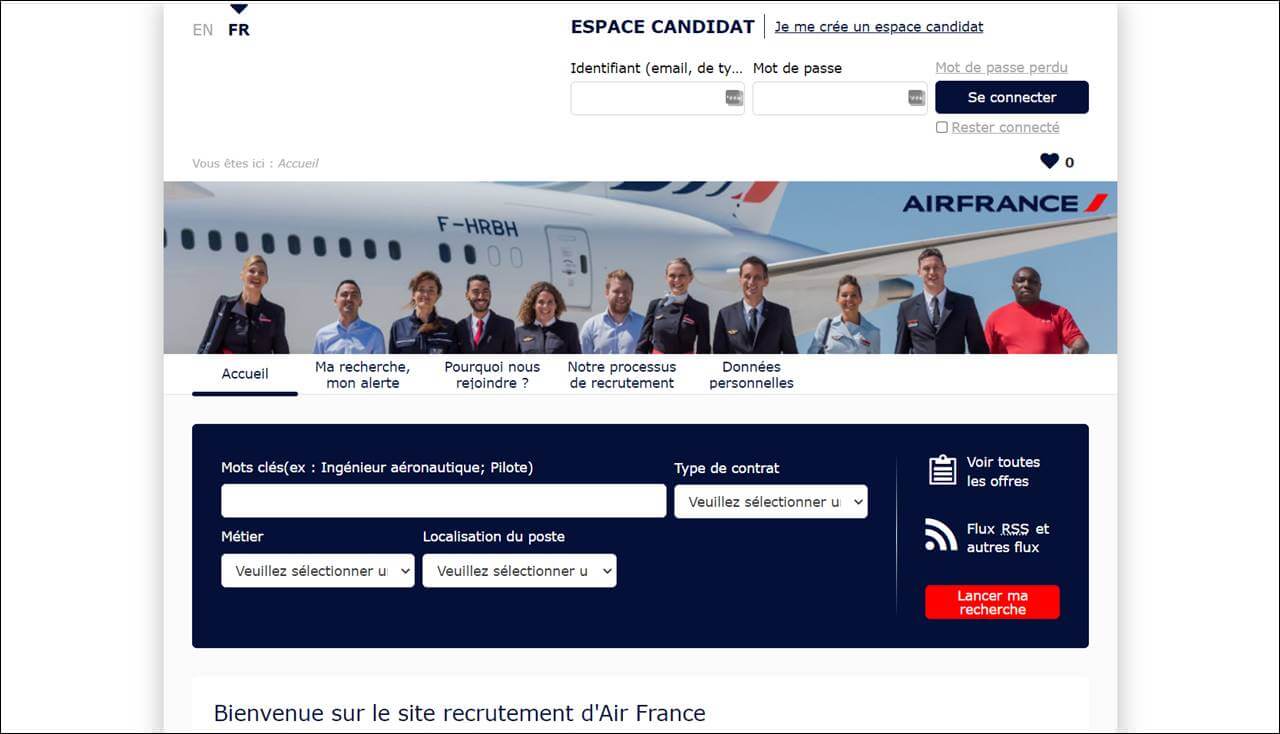This screenshot has height=734, width=1280.
Task: Follow the 'Mot de passe perdu' link
Action: (1001, 68)
